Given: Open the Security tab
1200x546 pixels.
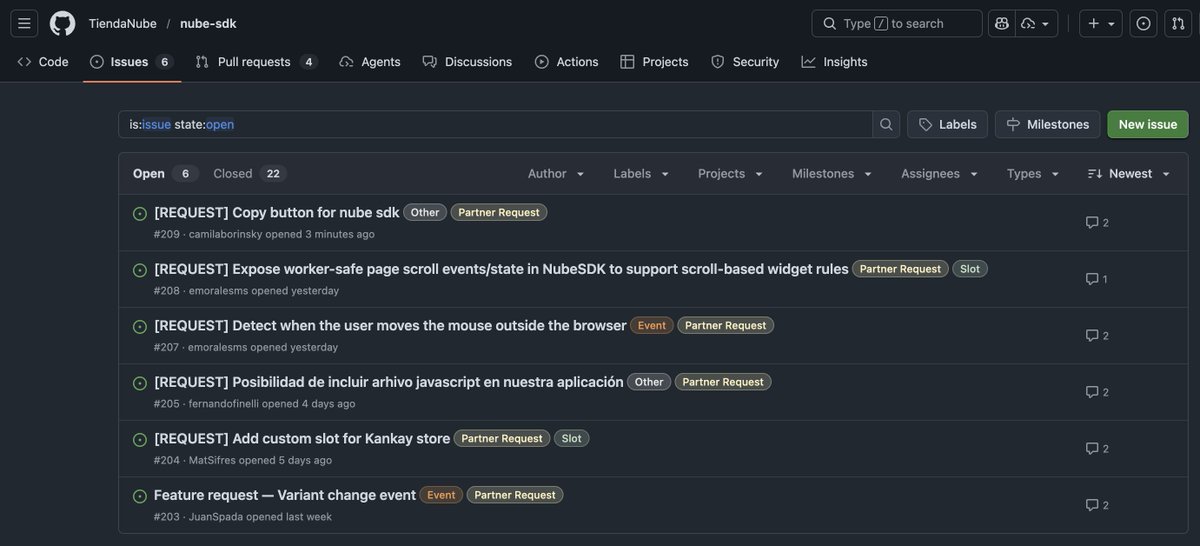Looking at the screenshot, I should click(745, 62).
